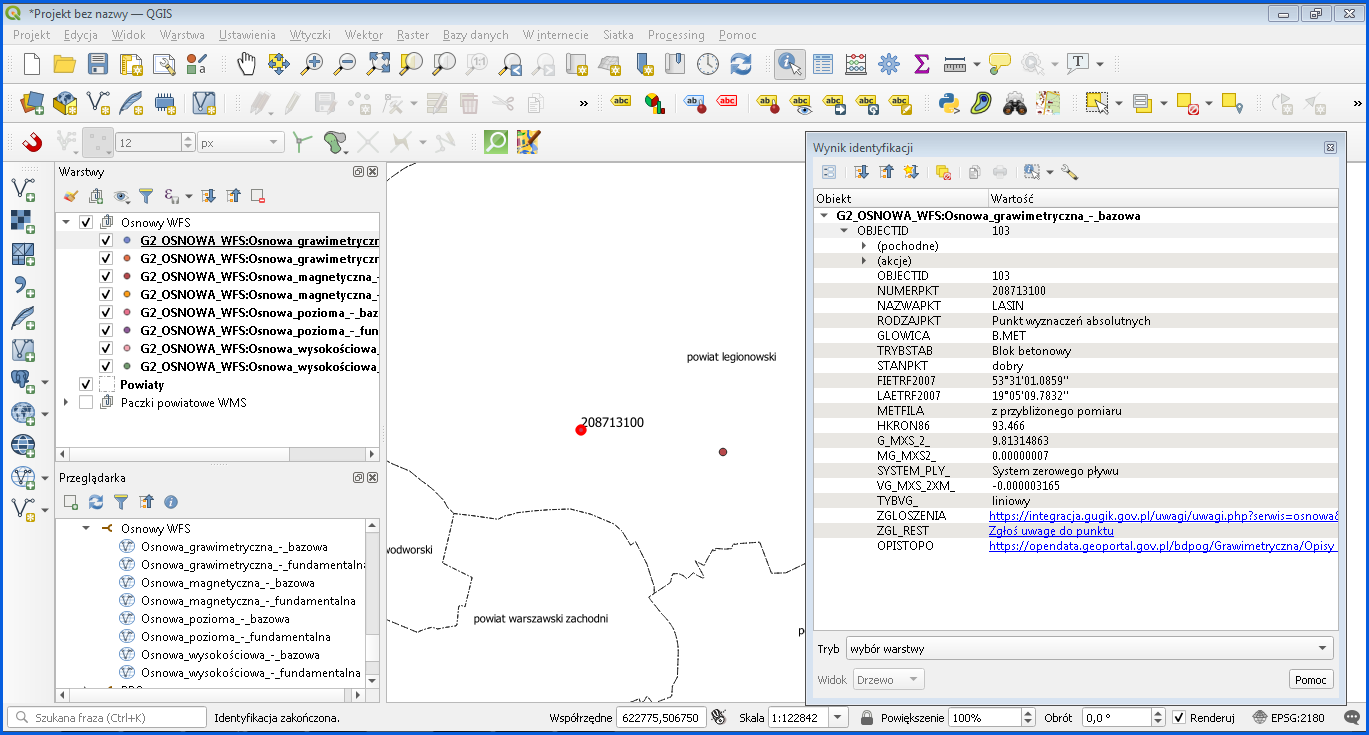The width and height of the screenshot is (1369, 735).
Task: Click the Zoom In magnifier tool
Action: coord(312,64)
